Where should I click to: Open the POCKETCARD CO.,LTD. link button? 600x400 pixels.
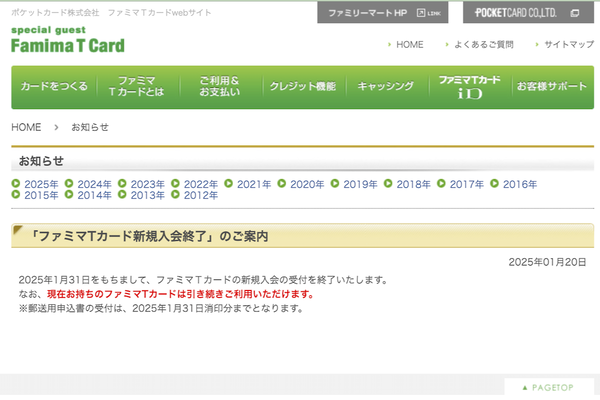(x=528, y=13)
